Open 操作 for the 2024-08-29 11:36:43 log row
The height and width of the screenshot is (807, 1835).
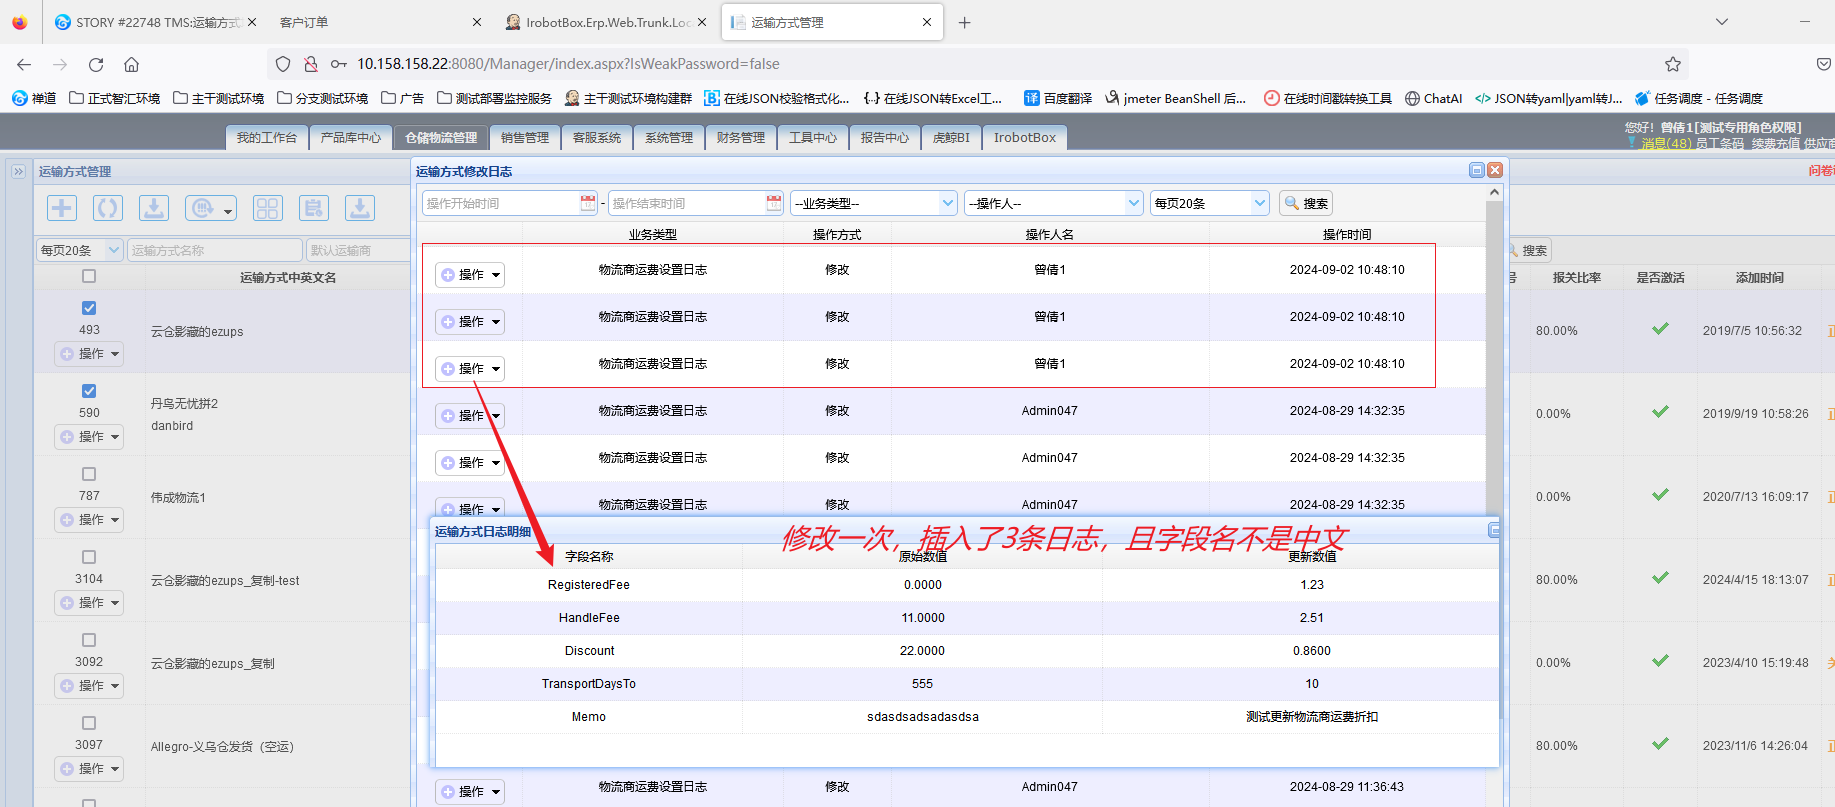pos(470,792)
